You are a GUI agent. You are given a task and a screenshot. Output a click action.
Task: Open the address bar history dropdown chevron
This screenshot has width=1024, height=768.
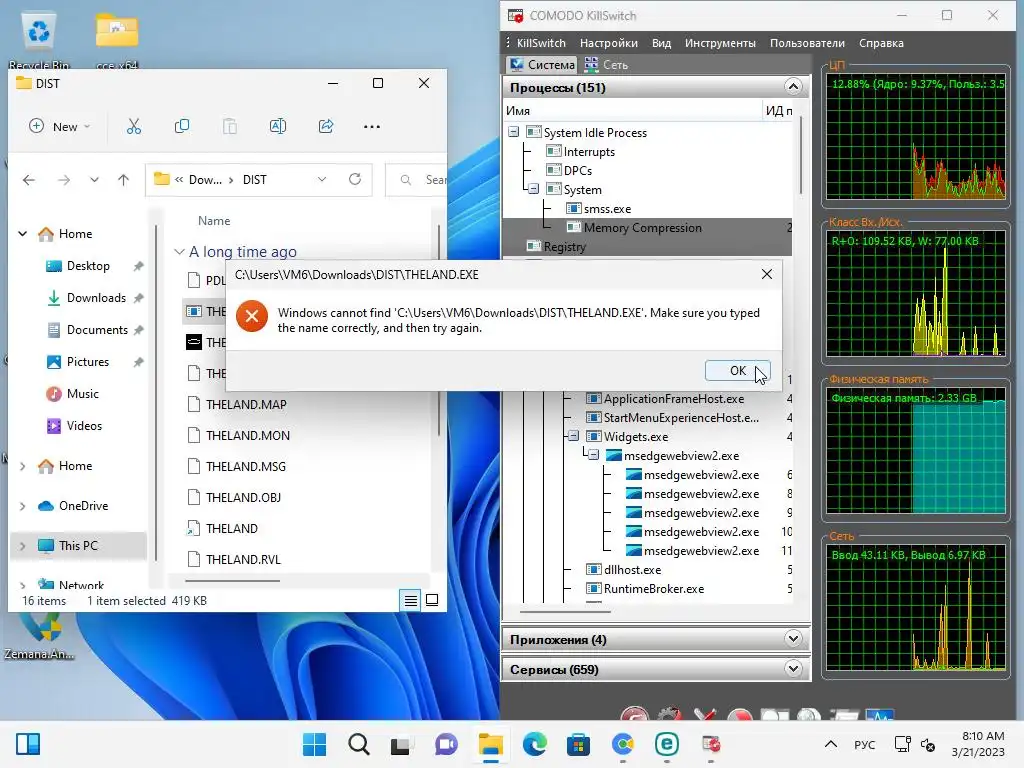[322, 179]
